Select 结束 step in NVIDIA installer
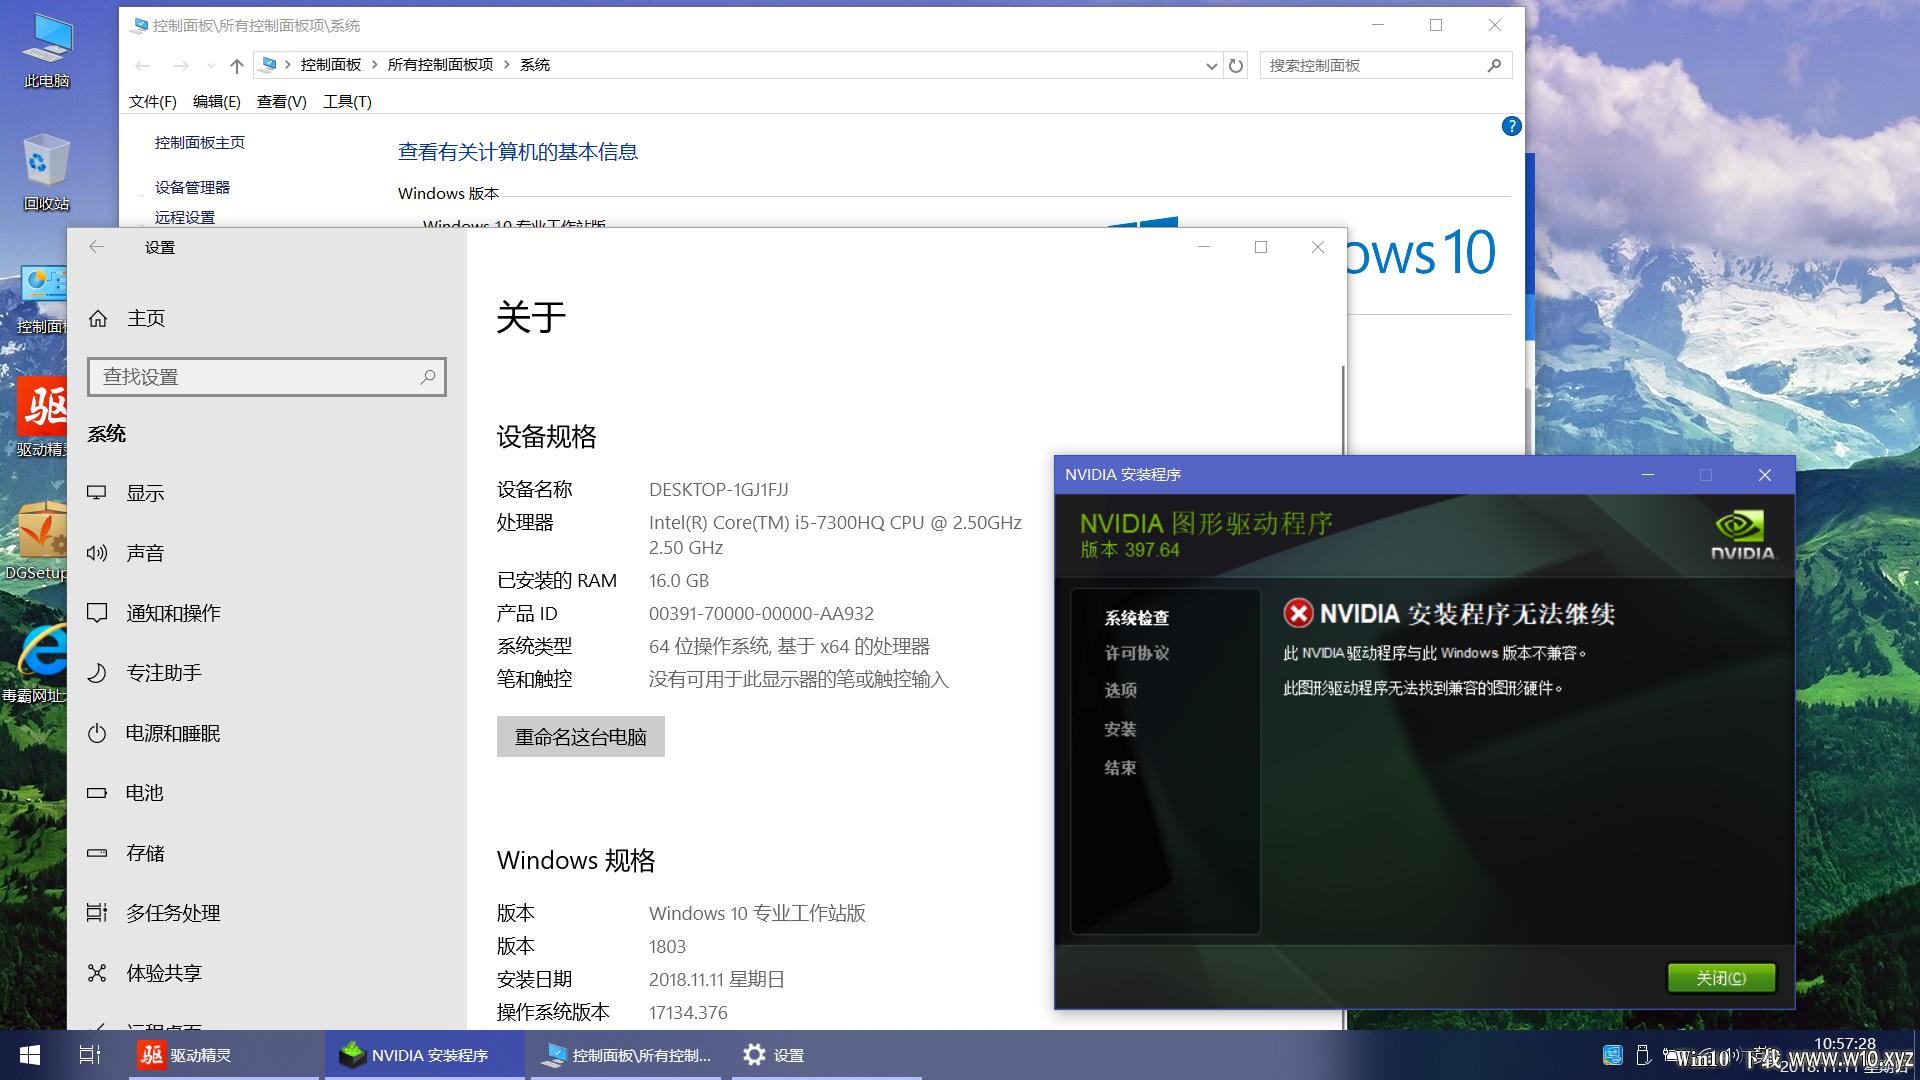This screenshot has width=1920, height=1080. [1120, 768]
